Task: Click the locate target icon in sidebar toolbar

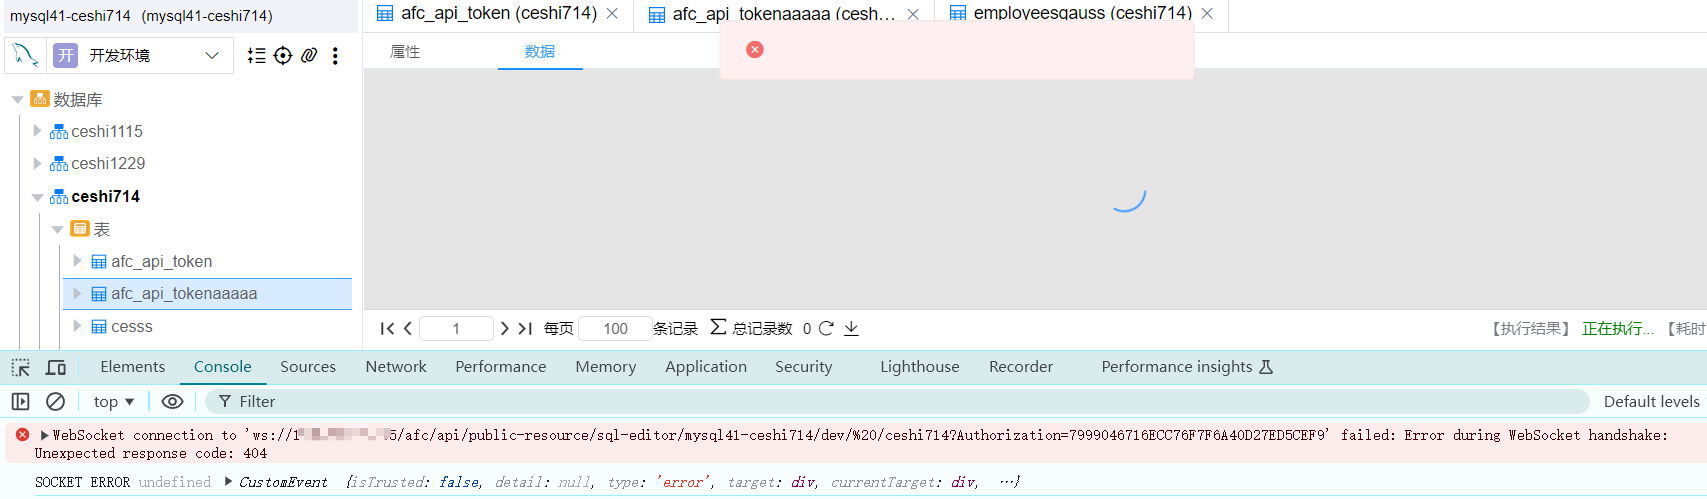Action: [283, 56]
